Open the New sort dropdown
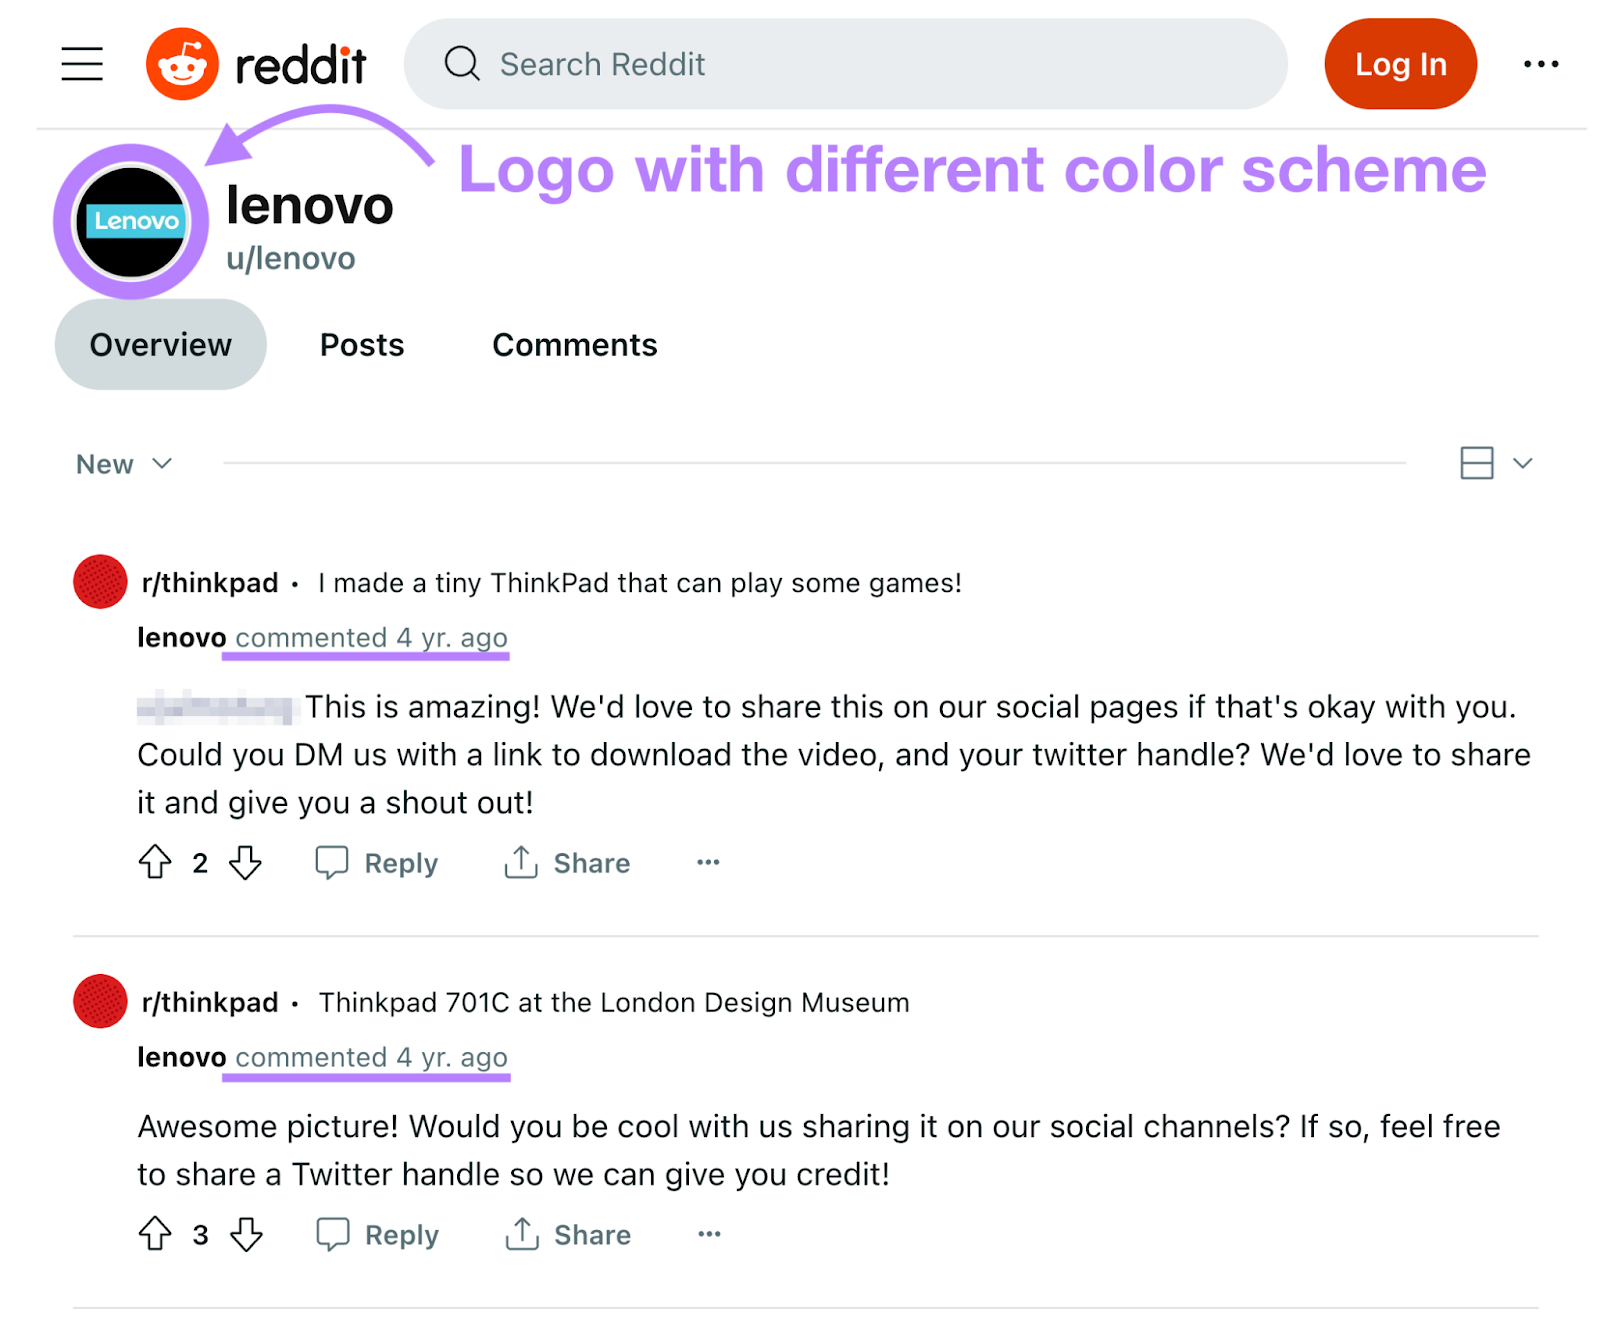 tap(122, 463)
